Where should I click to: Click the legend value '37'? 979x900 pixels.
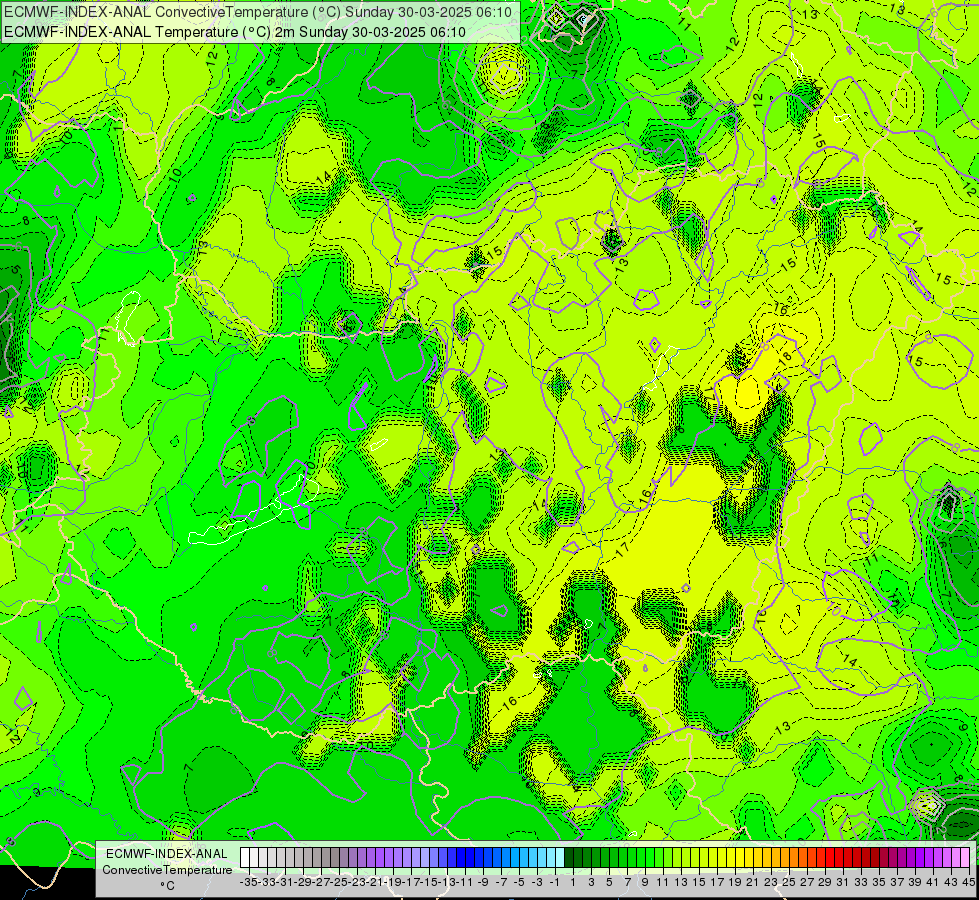coord(897,883)
